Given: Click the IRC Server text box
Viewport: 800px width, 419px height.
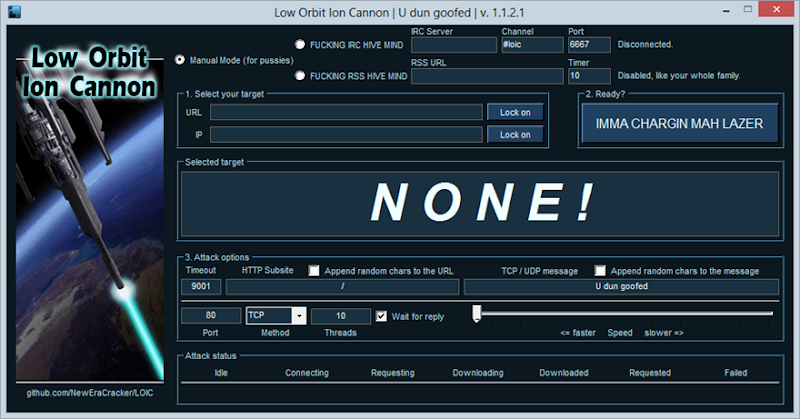Looking at the screenshot, I should pos(454,45).
